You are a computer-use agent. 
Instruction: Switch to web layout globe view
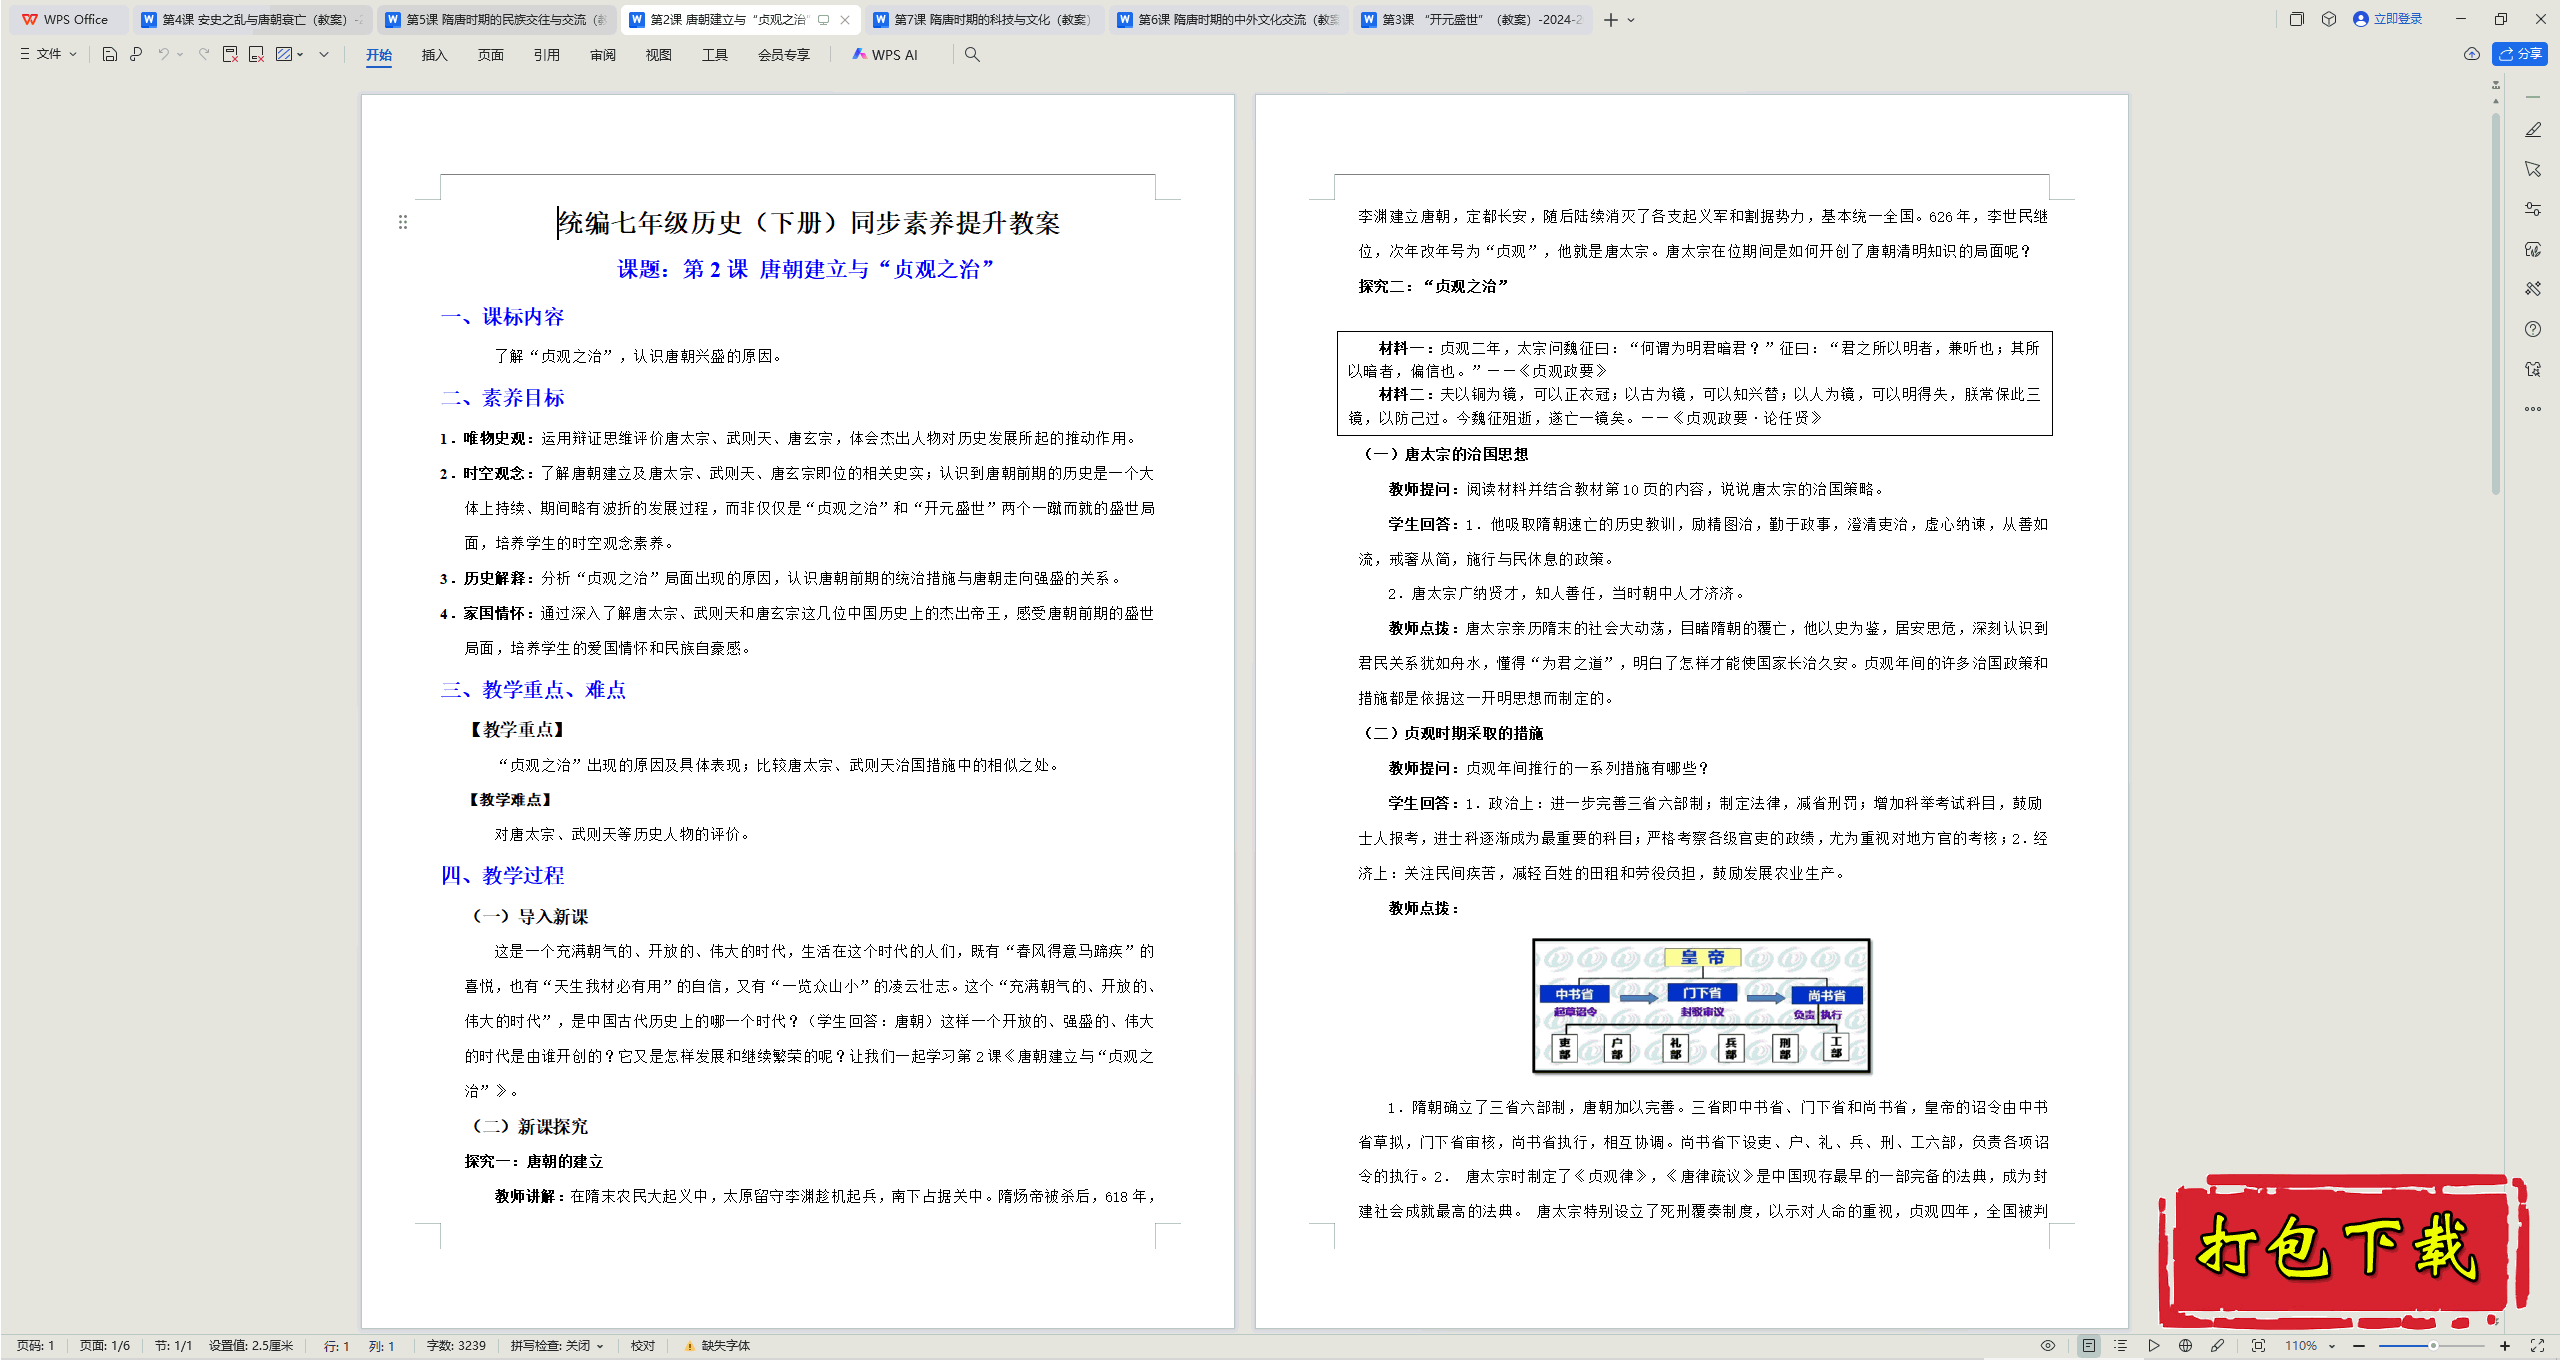tap(2186, 1346)
